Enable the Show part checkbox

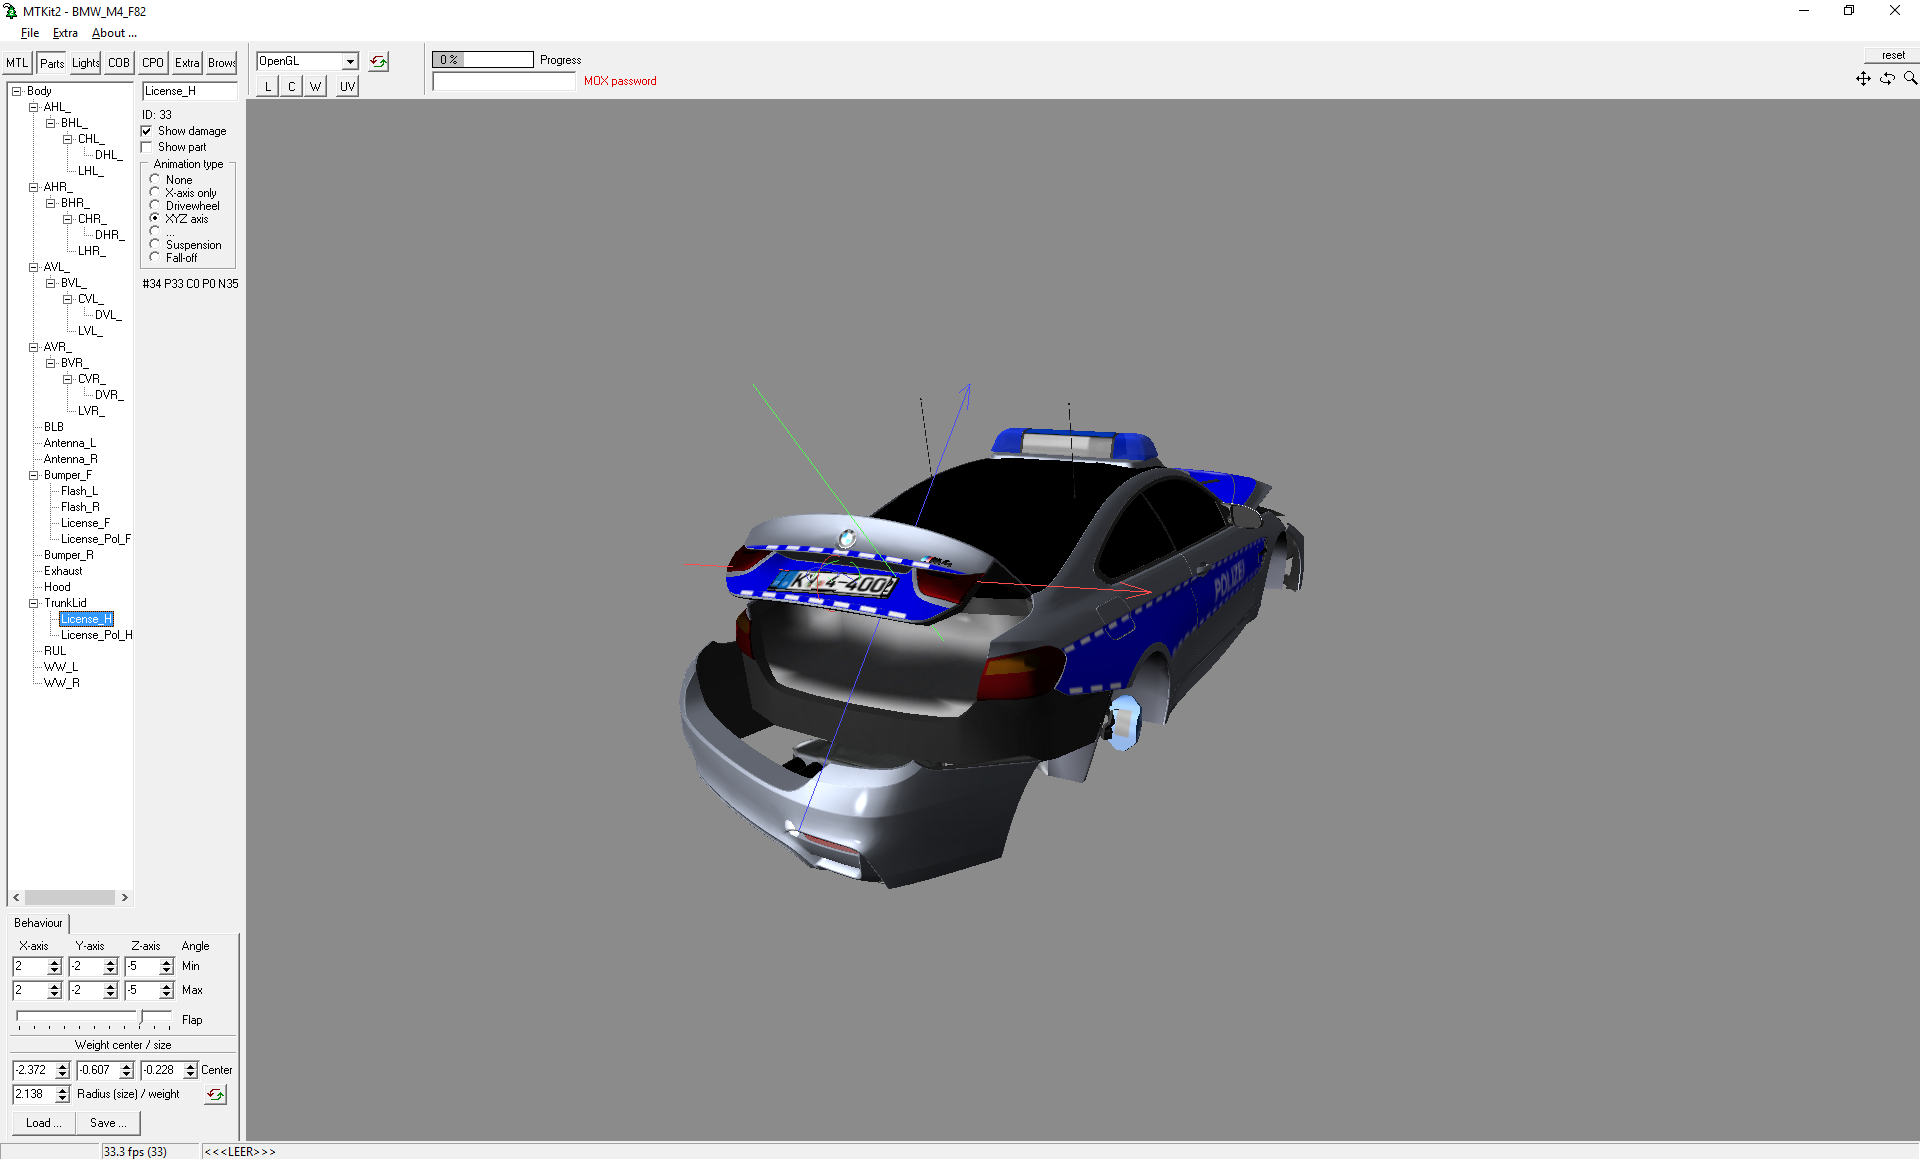click(x=147, y=147)
